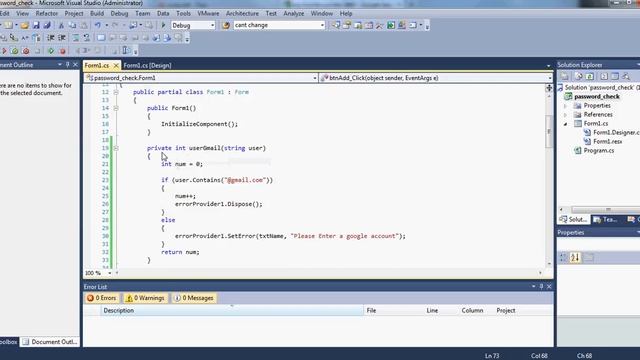The image size is (640, 360).
Task: Open file using the folder toolbar icon
Action: click(x=24, y=25)
